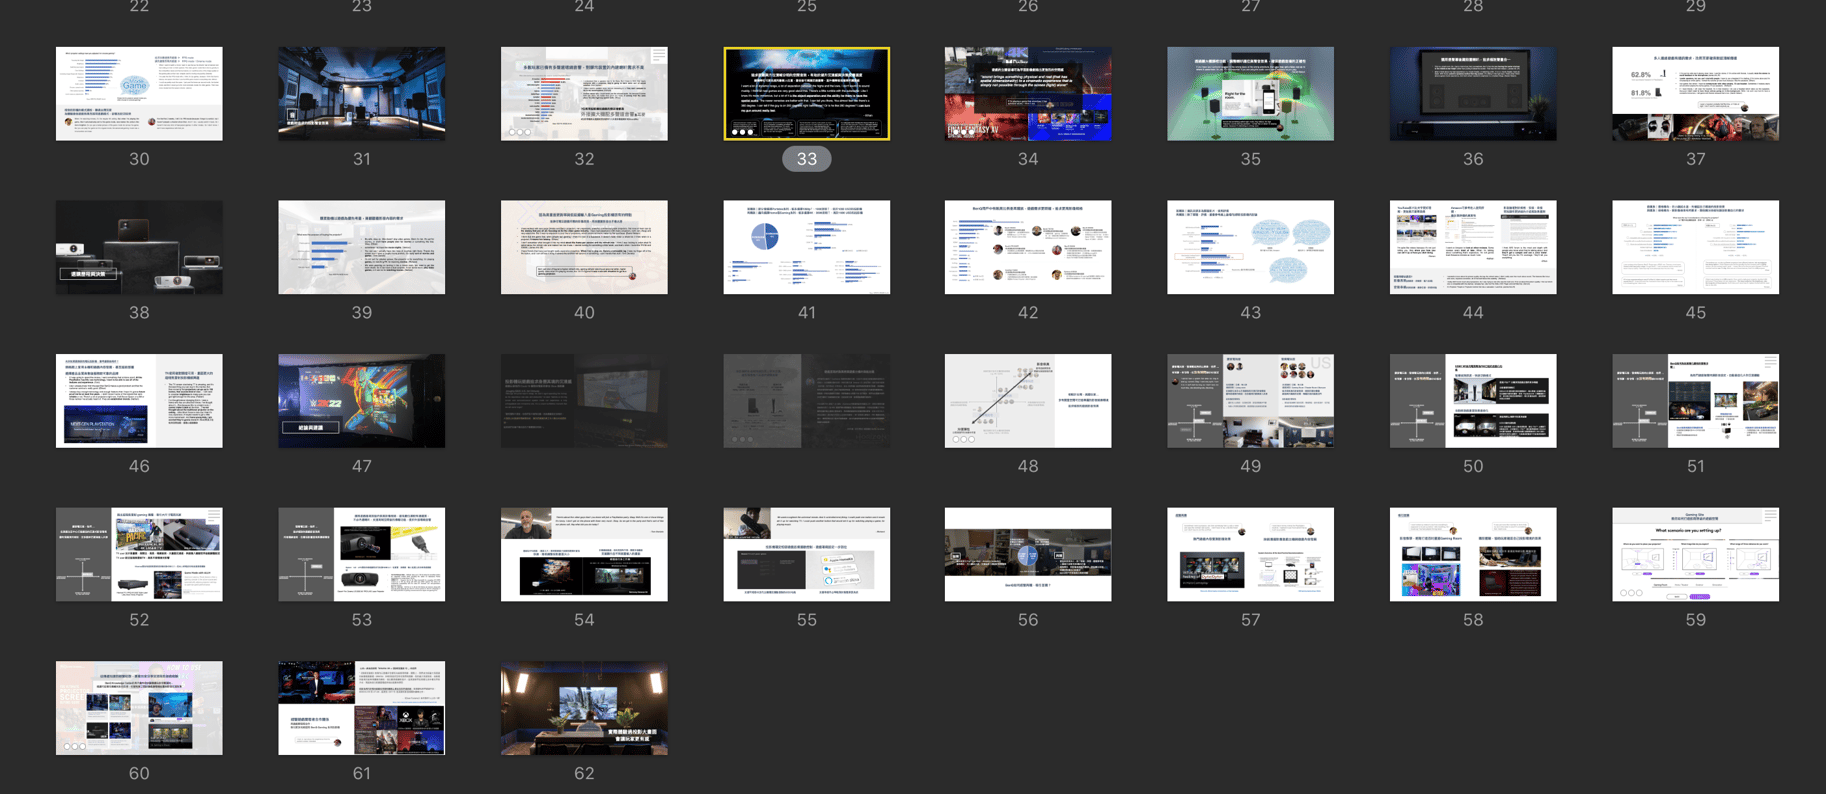
Task: Click the highlighted number badge 33
Action: click(807, 159)
